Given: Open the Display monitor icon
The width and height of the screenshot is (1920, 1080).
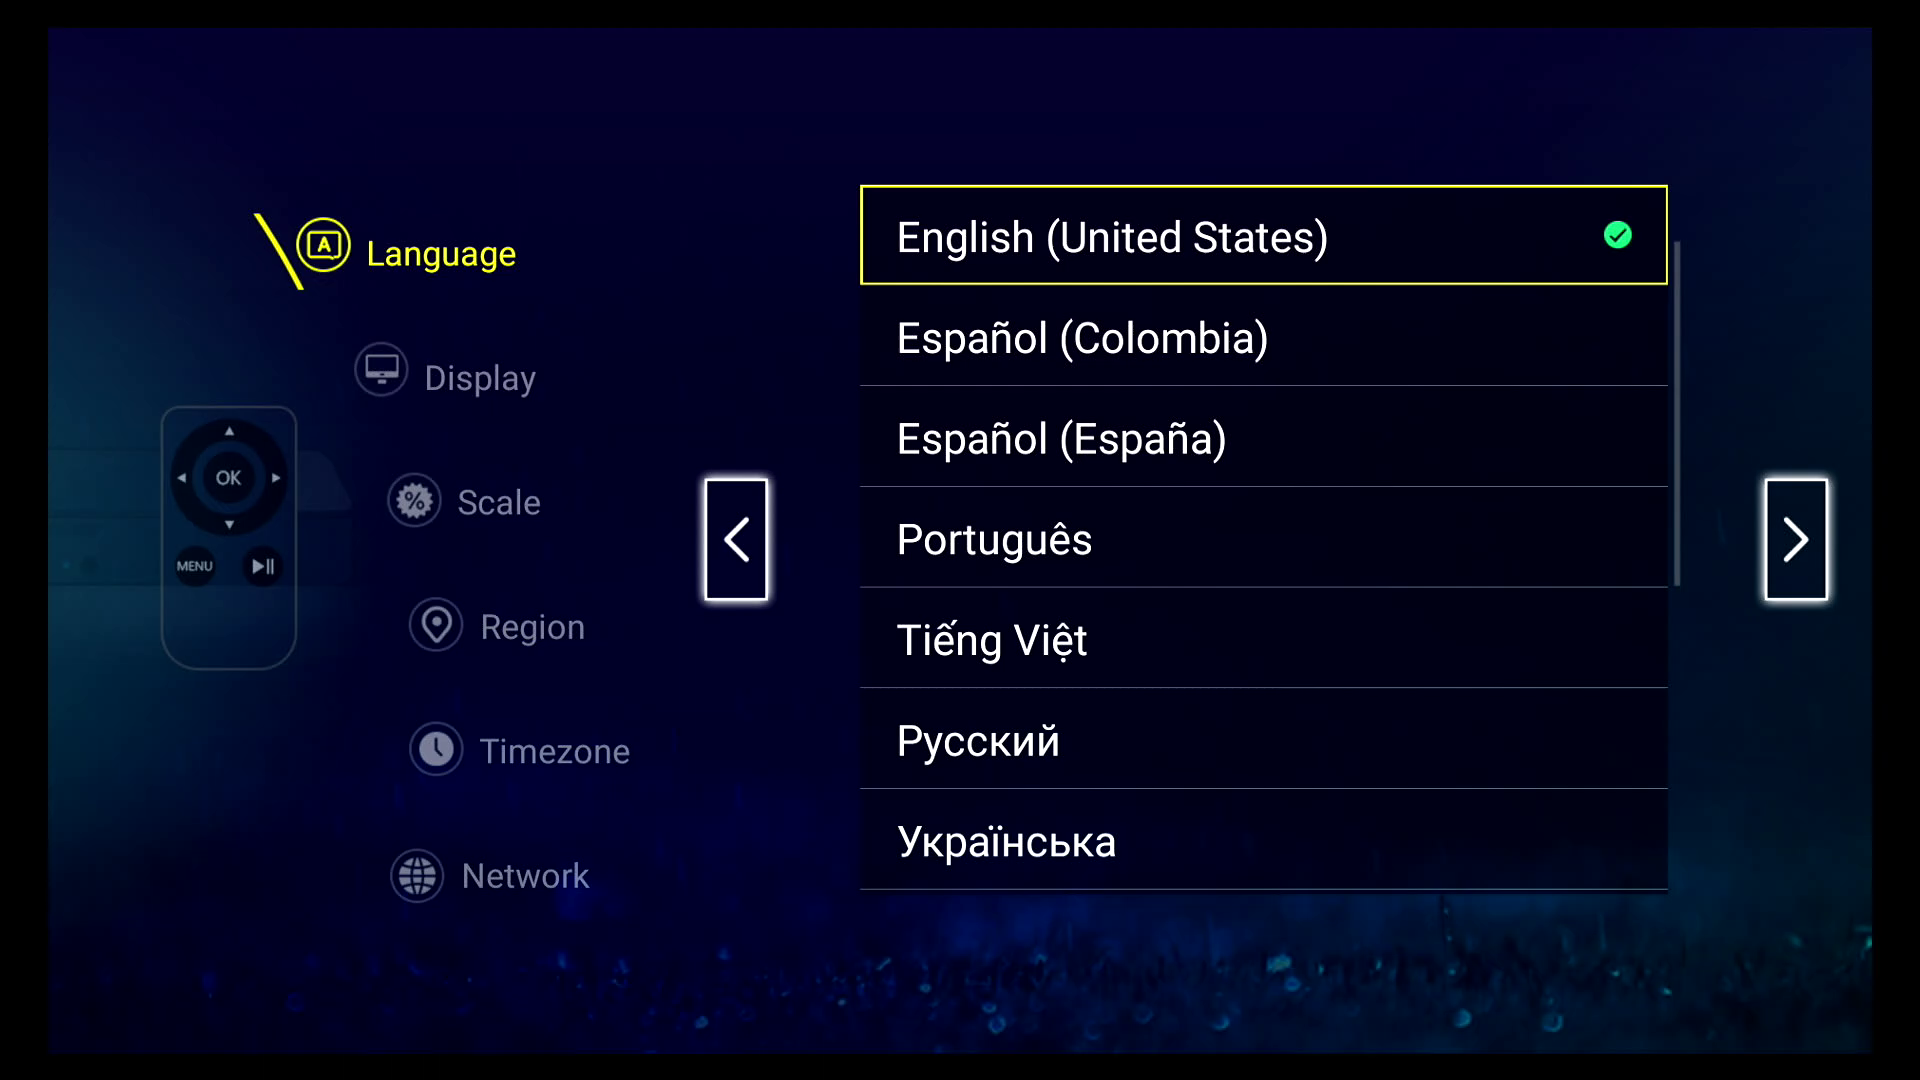Looking at the screenshot, I should [381, 370].
